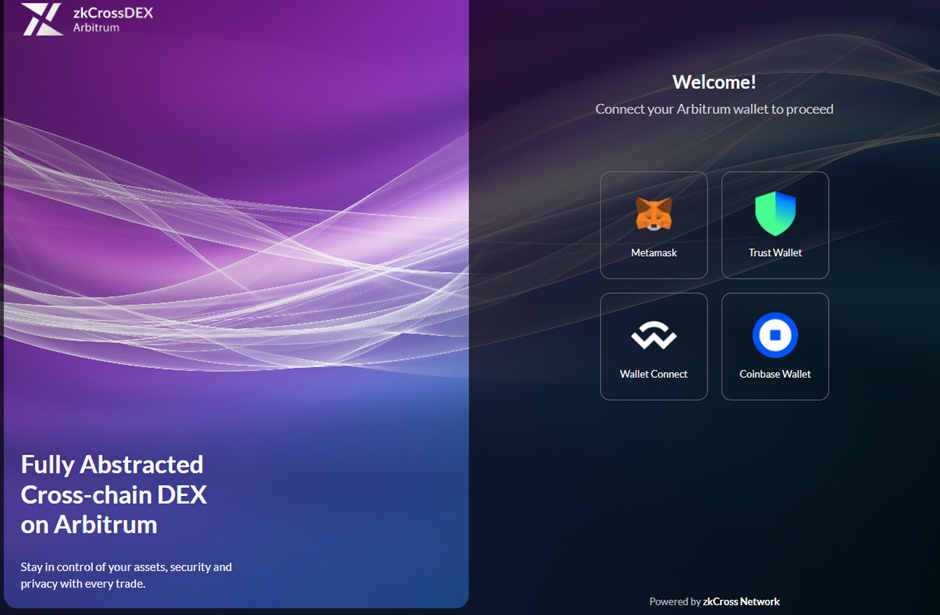Click the "Trust Wallet" label
Screen dimensions: 940x615
click(775, 253)
